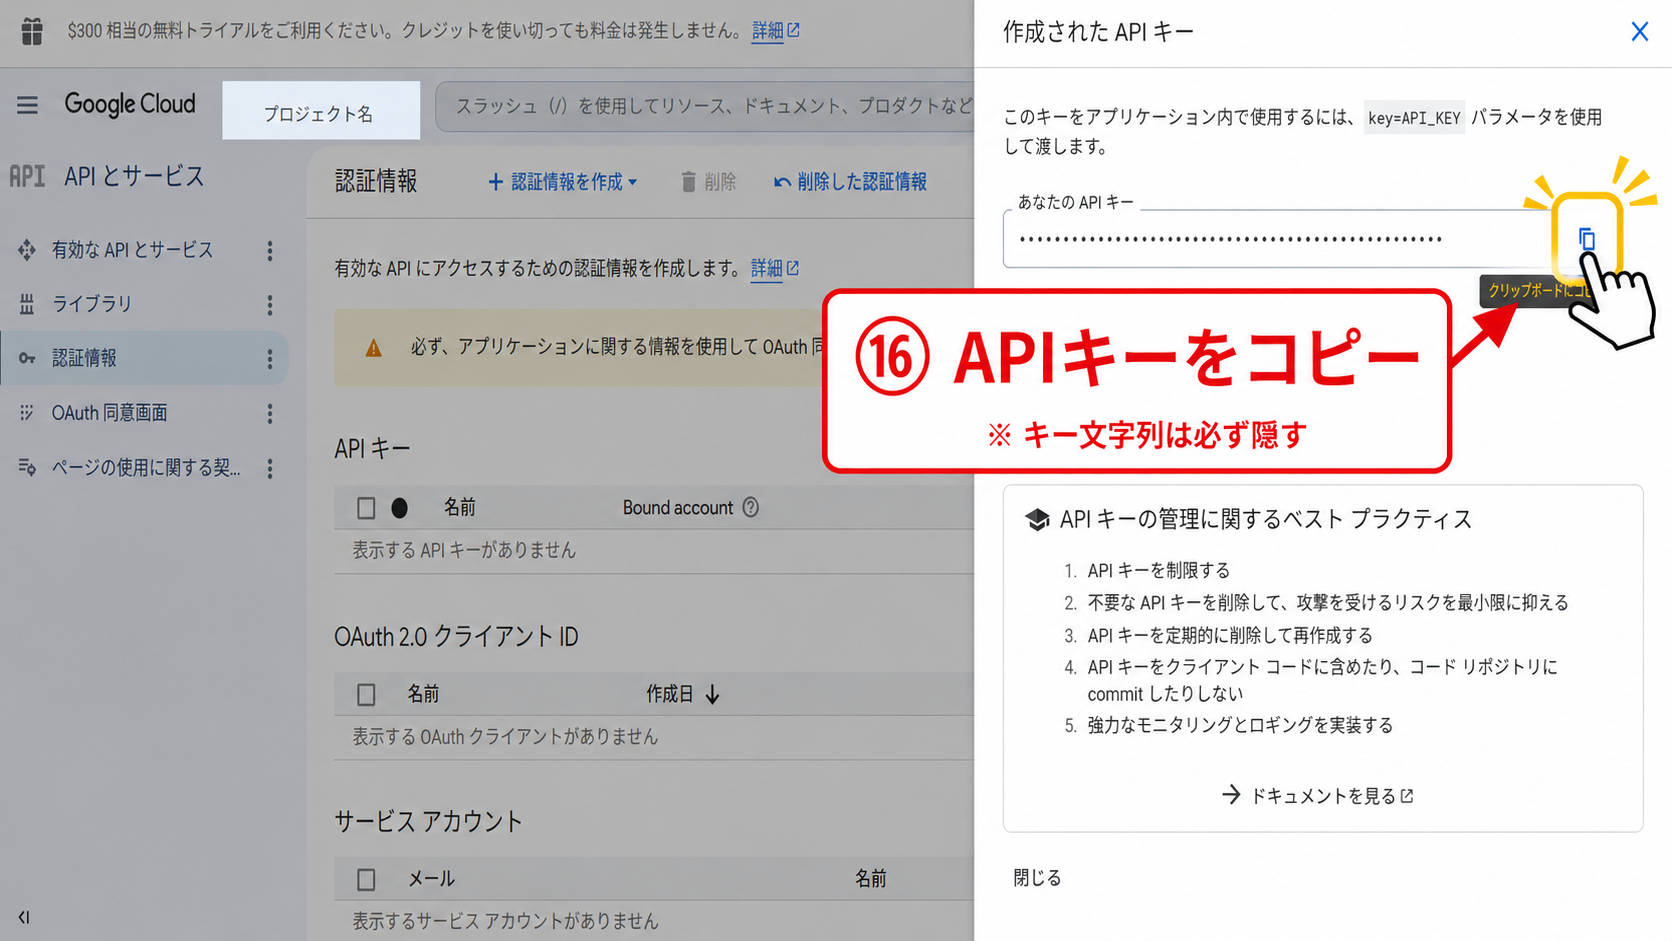The width and height of the screenshot is (1672, 941).
Task: Open ドキュメントを見る link
Action: (1319, 796)
